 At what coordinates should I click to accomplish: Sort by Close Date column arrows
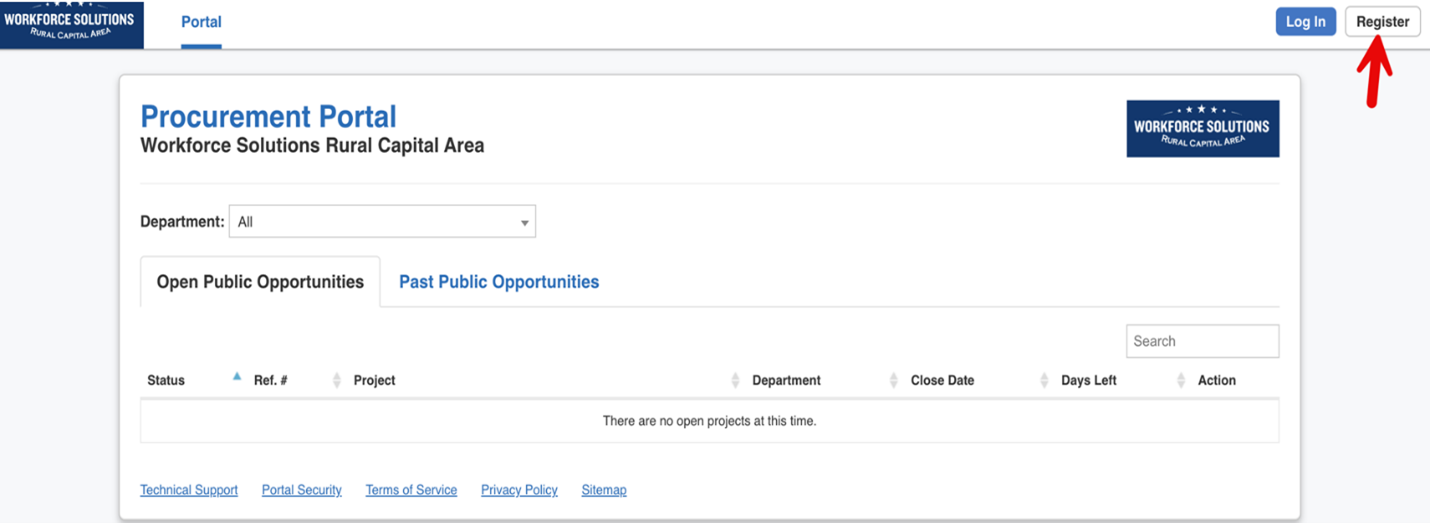click(x=1044, y=380)
